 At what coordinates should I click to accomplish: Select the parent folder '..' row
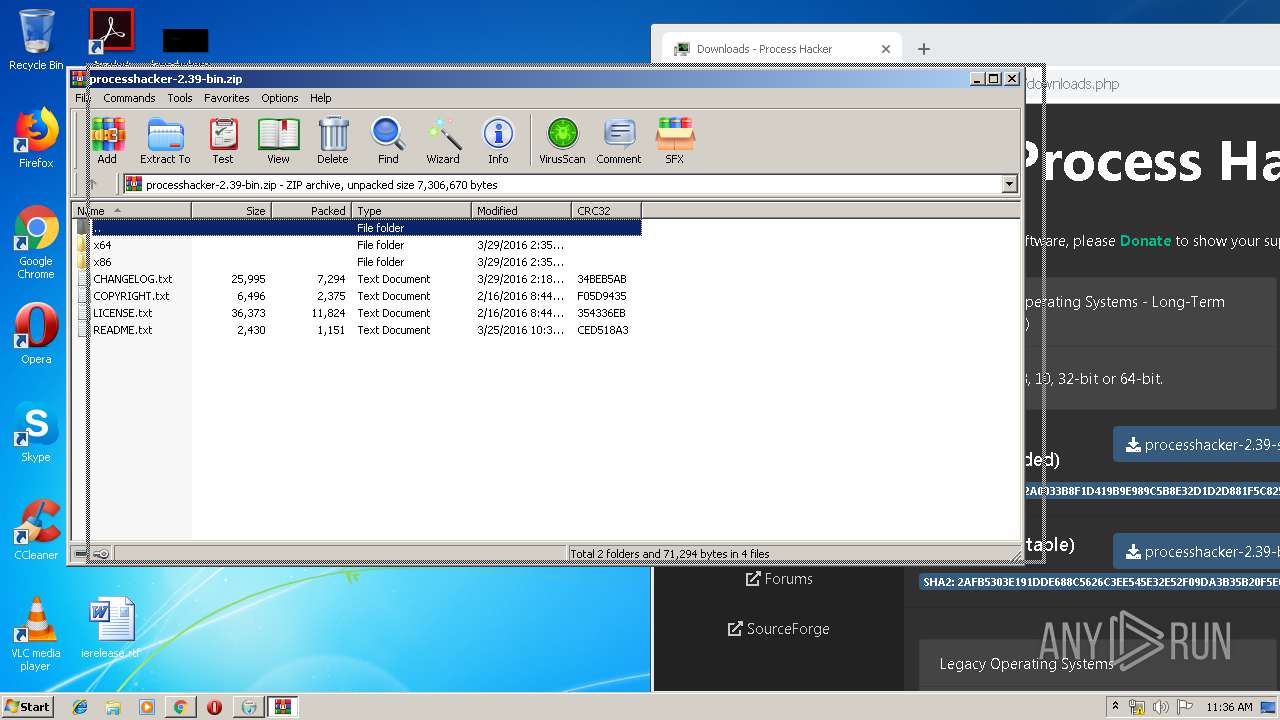[358, 228]
